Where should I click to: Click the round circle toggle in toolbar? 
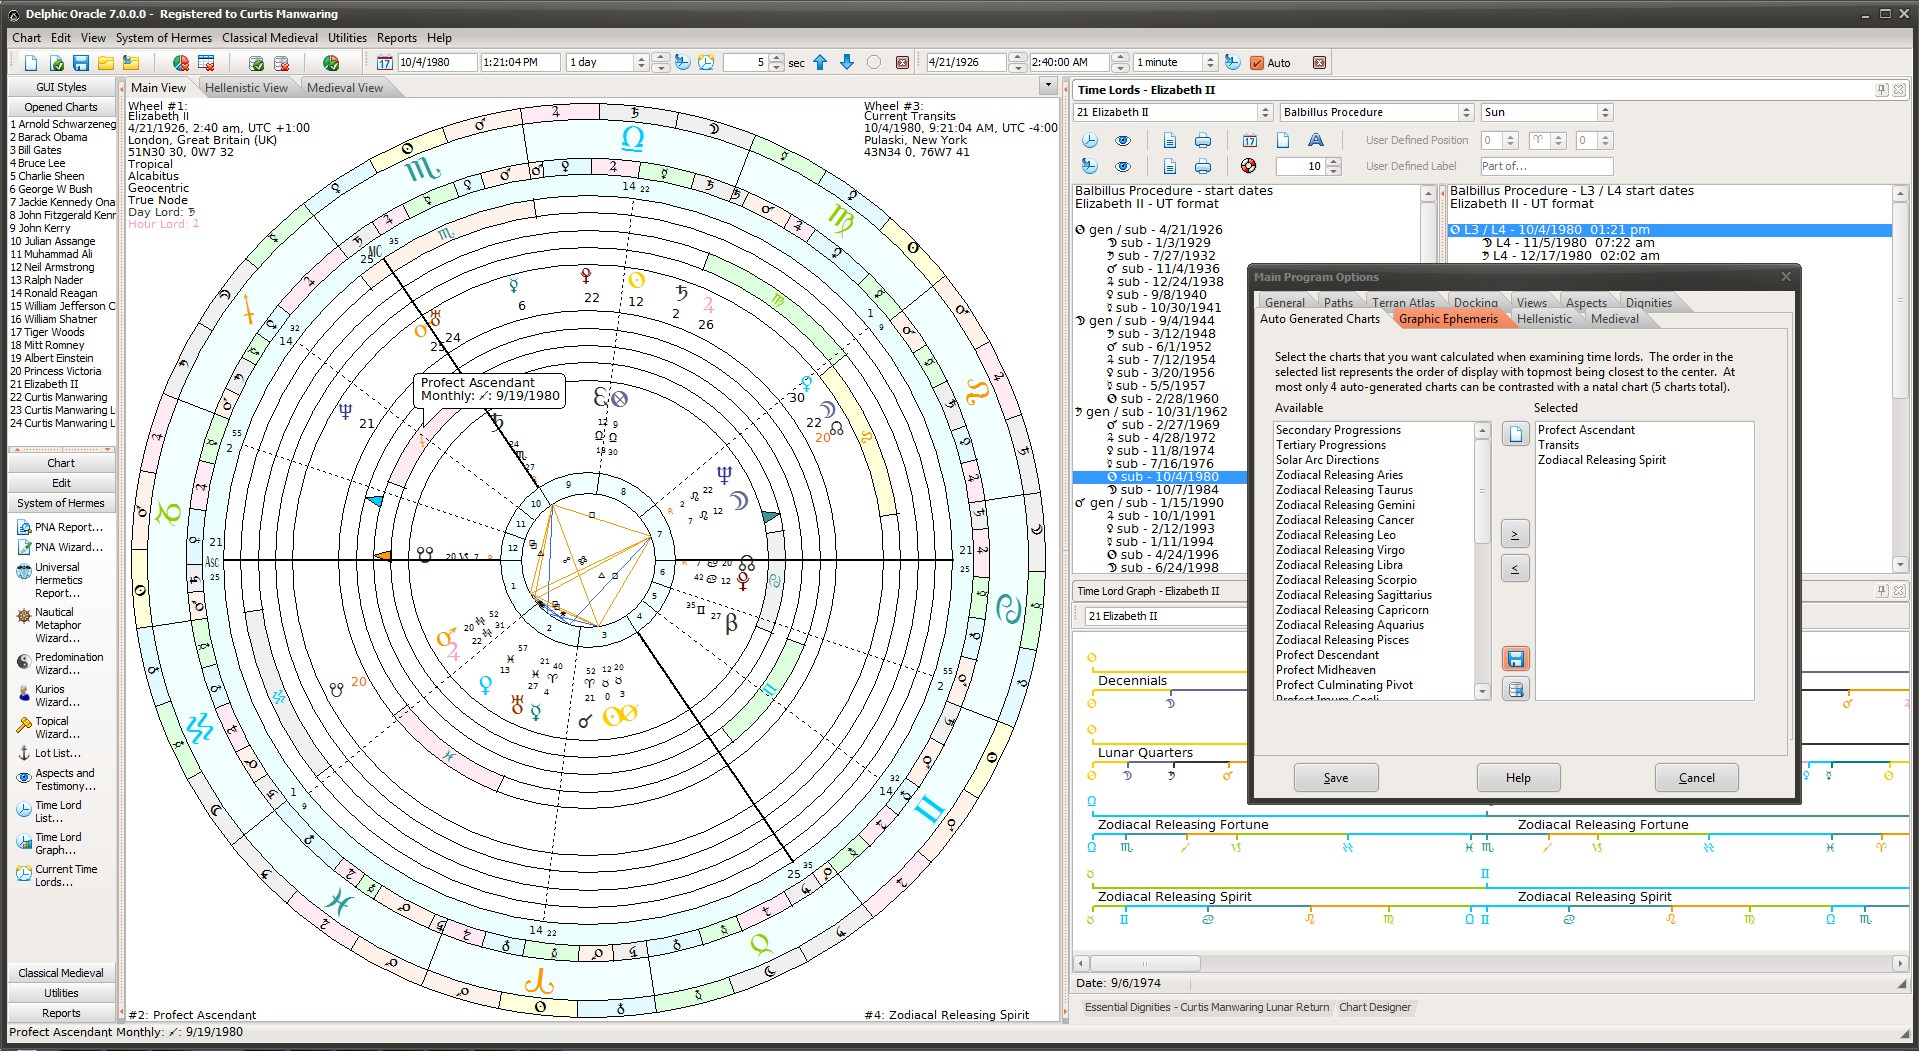tap(874, 63)
